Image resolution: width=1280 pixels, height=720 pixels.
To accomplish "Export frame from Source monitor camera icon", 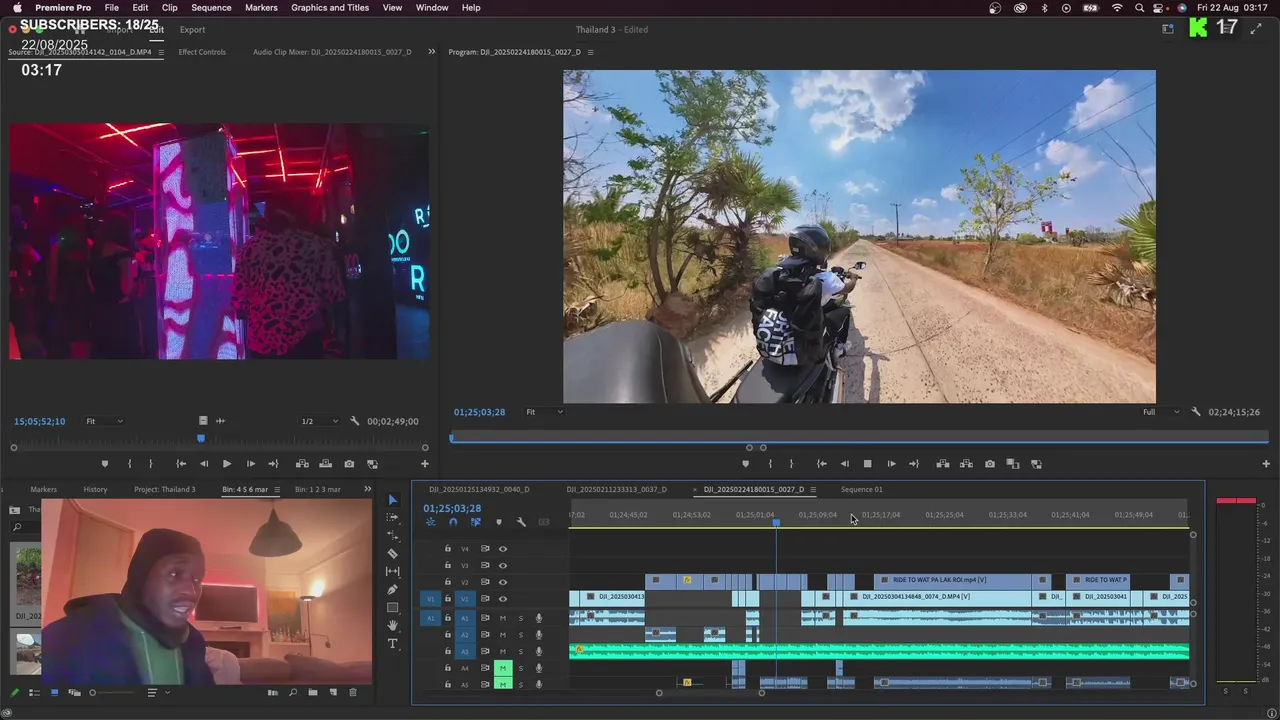I will pyautogui.click(x=349, y=464).
